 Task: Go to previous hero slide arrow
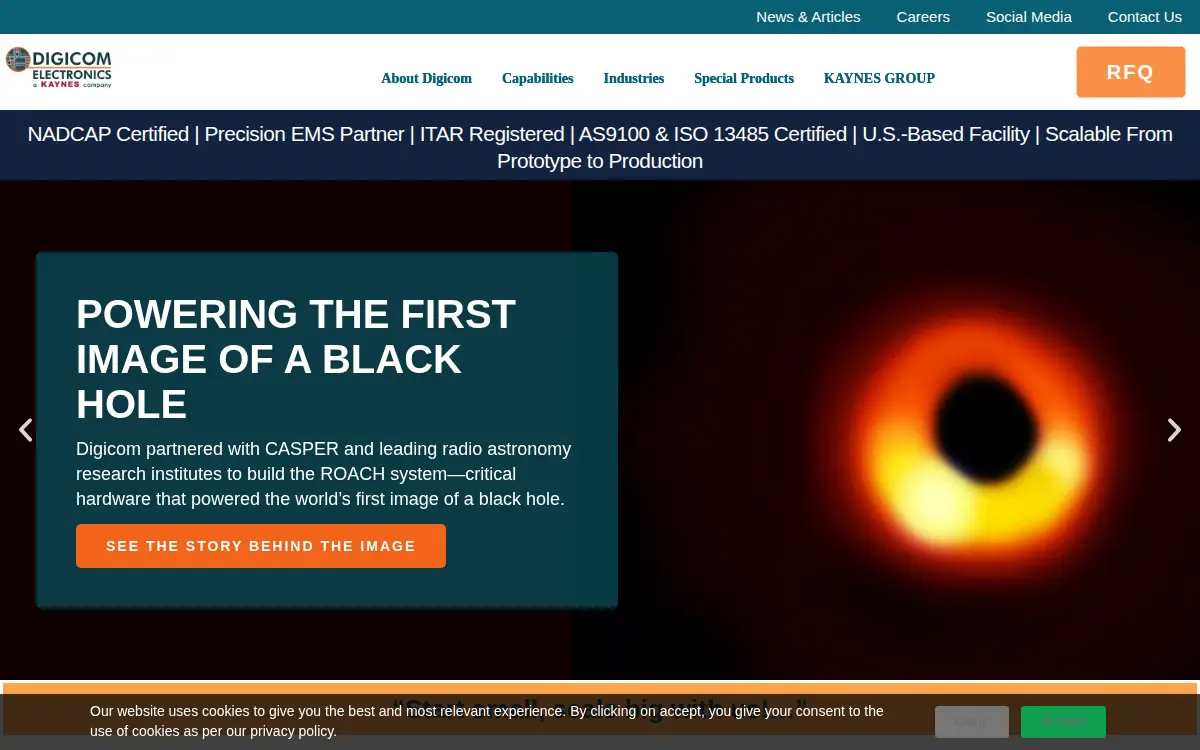point(26,430)
